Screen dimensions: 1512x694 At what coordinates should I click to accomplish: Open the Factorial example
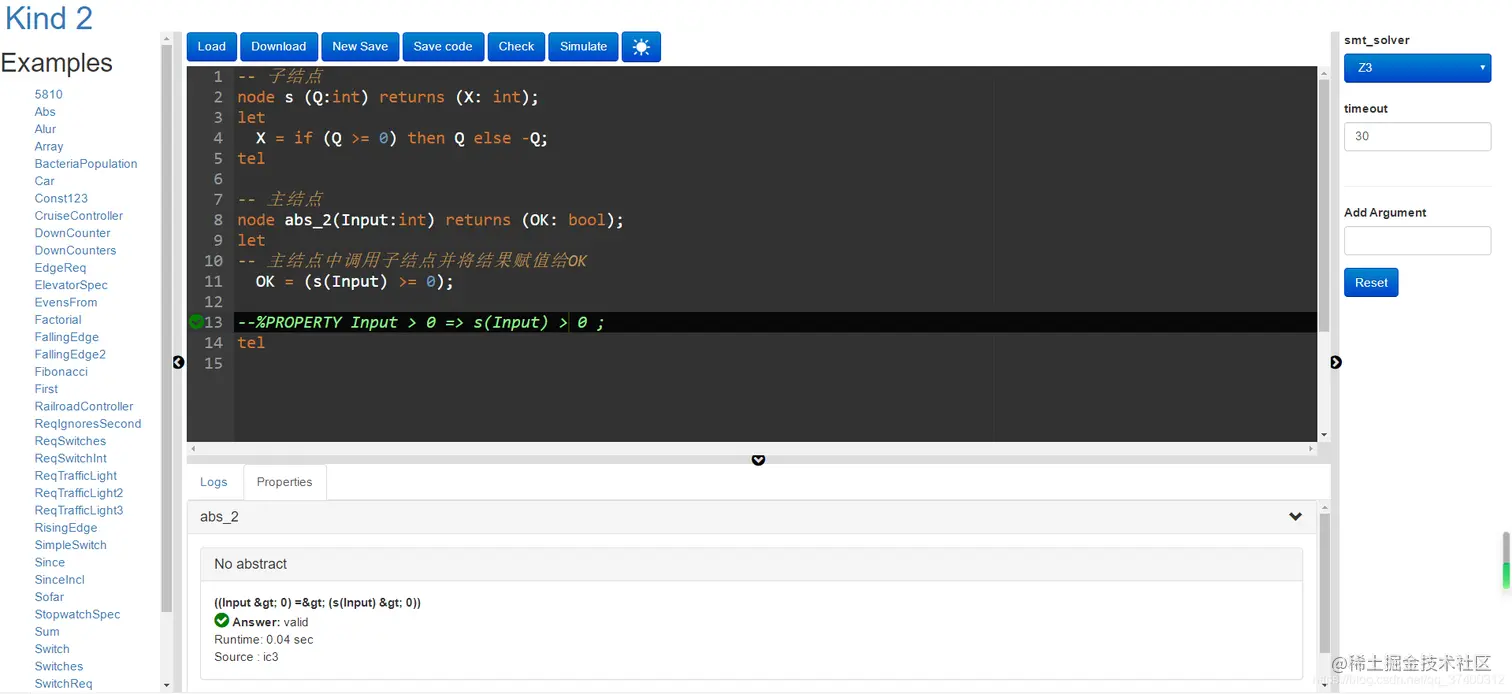pyautogui.click(x=58, y=320)
